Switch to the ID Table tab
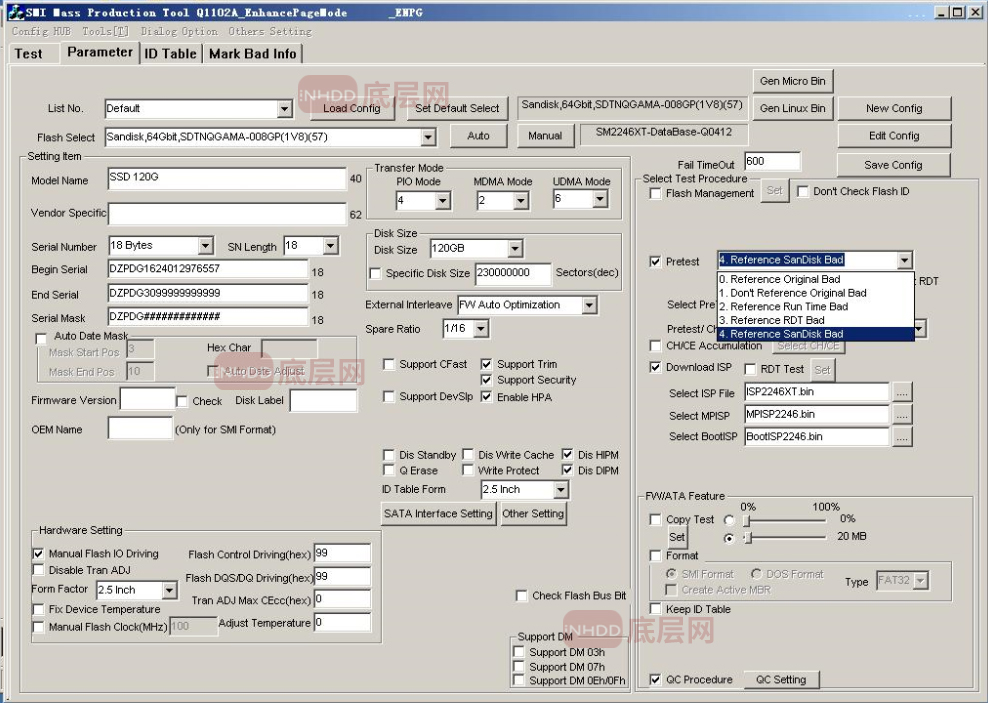 point(171,54)
